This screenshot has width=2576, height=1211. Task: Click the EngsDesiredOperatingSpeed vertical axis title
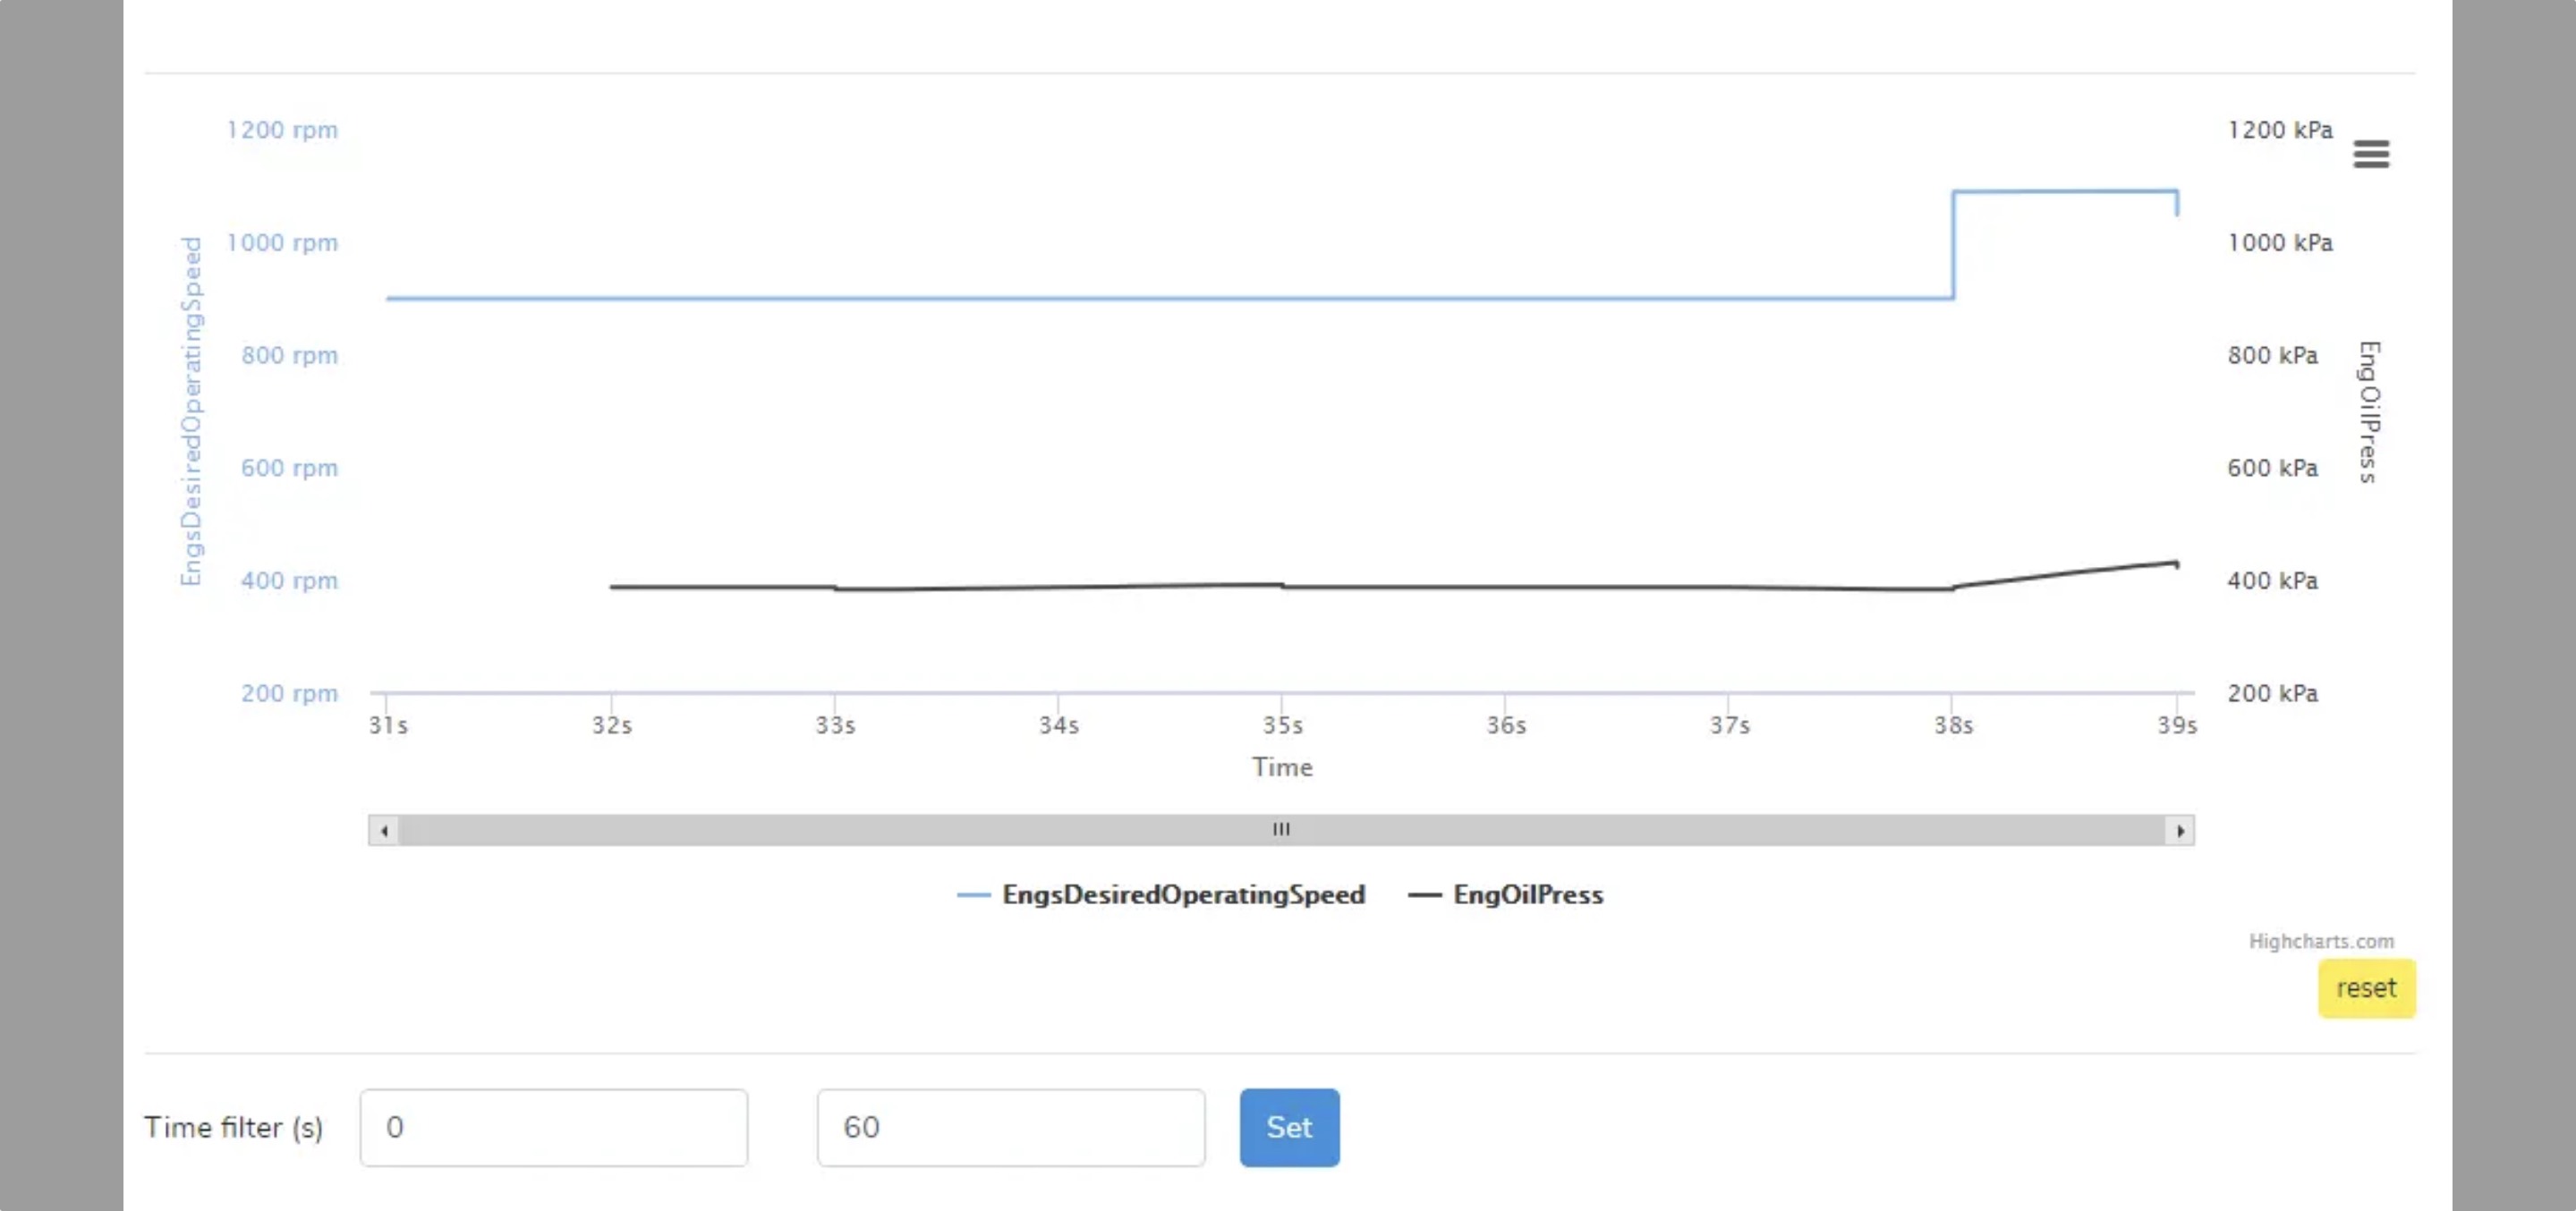(192, 410)
